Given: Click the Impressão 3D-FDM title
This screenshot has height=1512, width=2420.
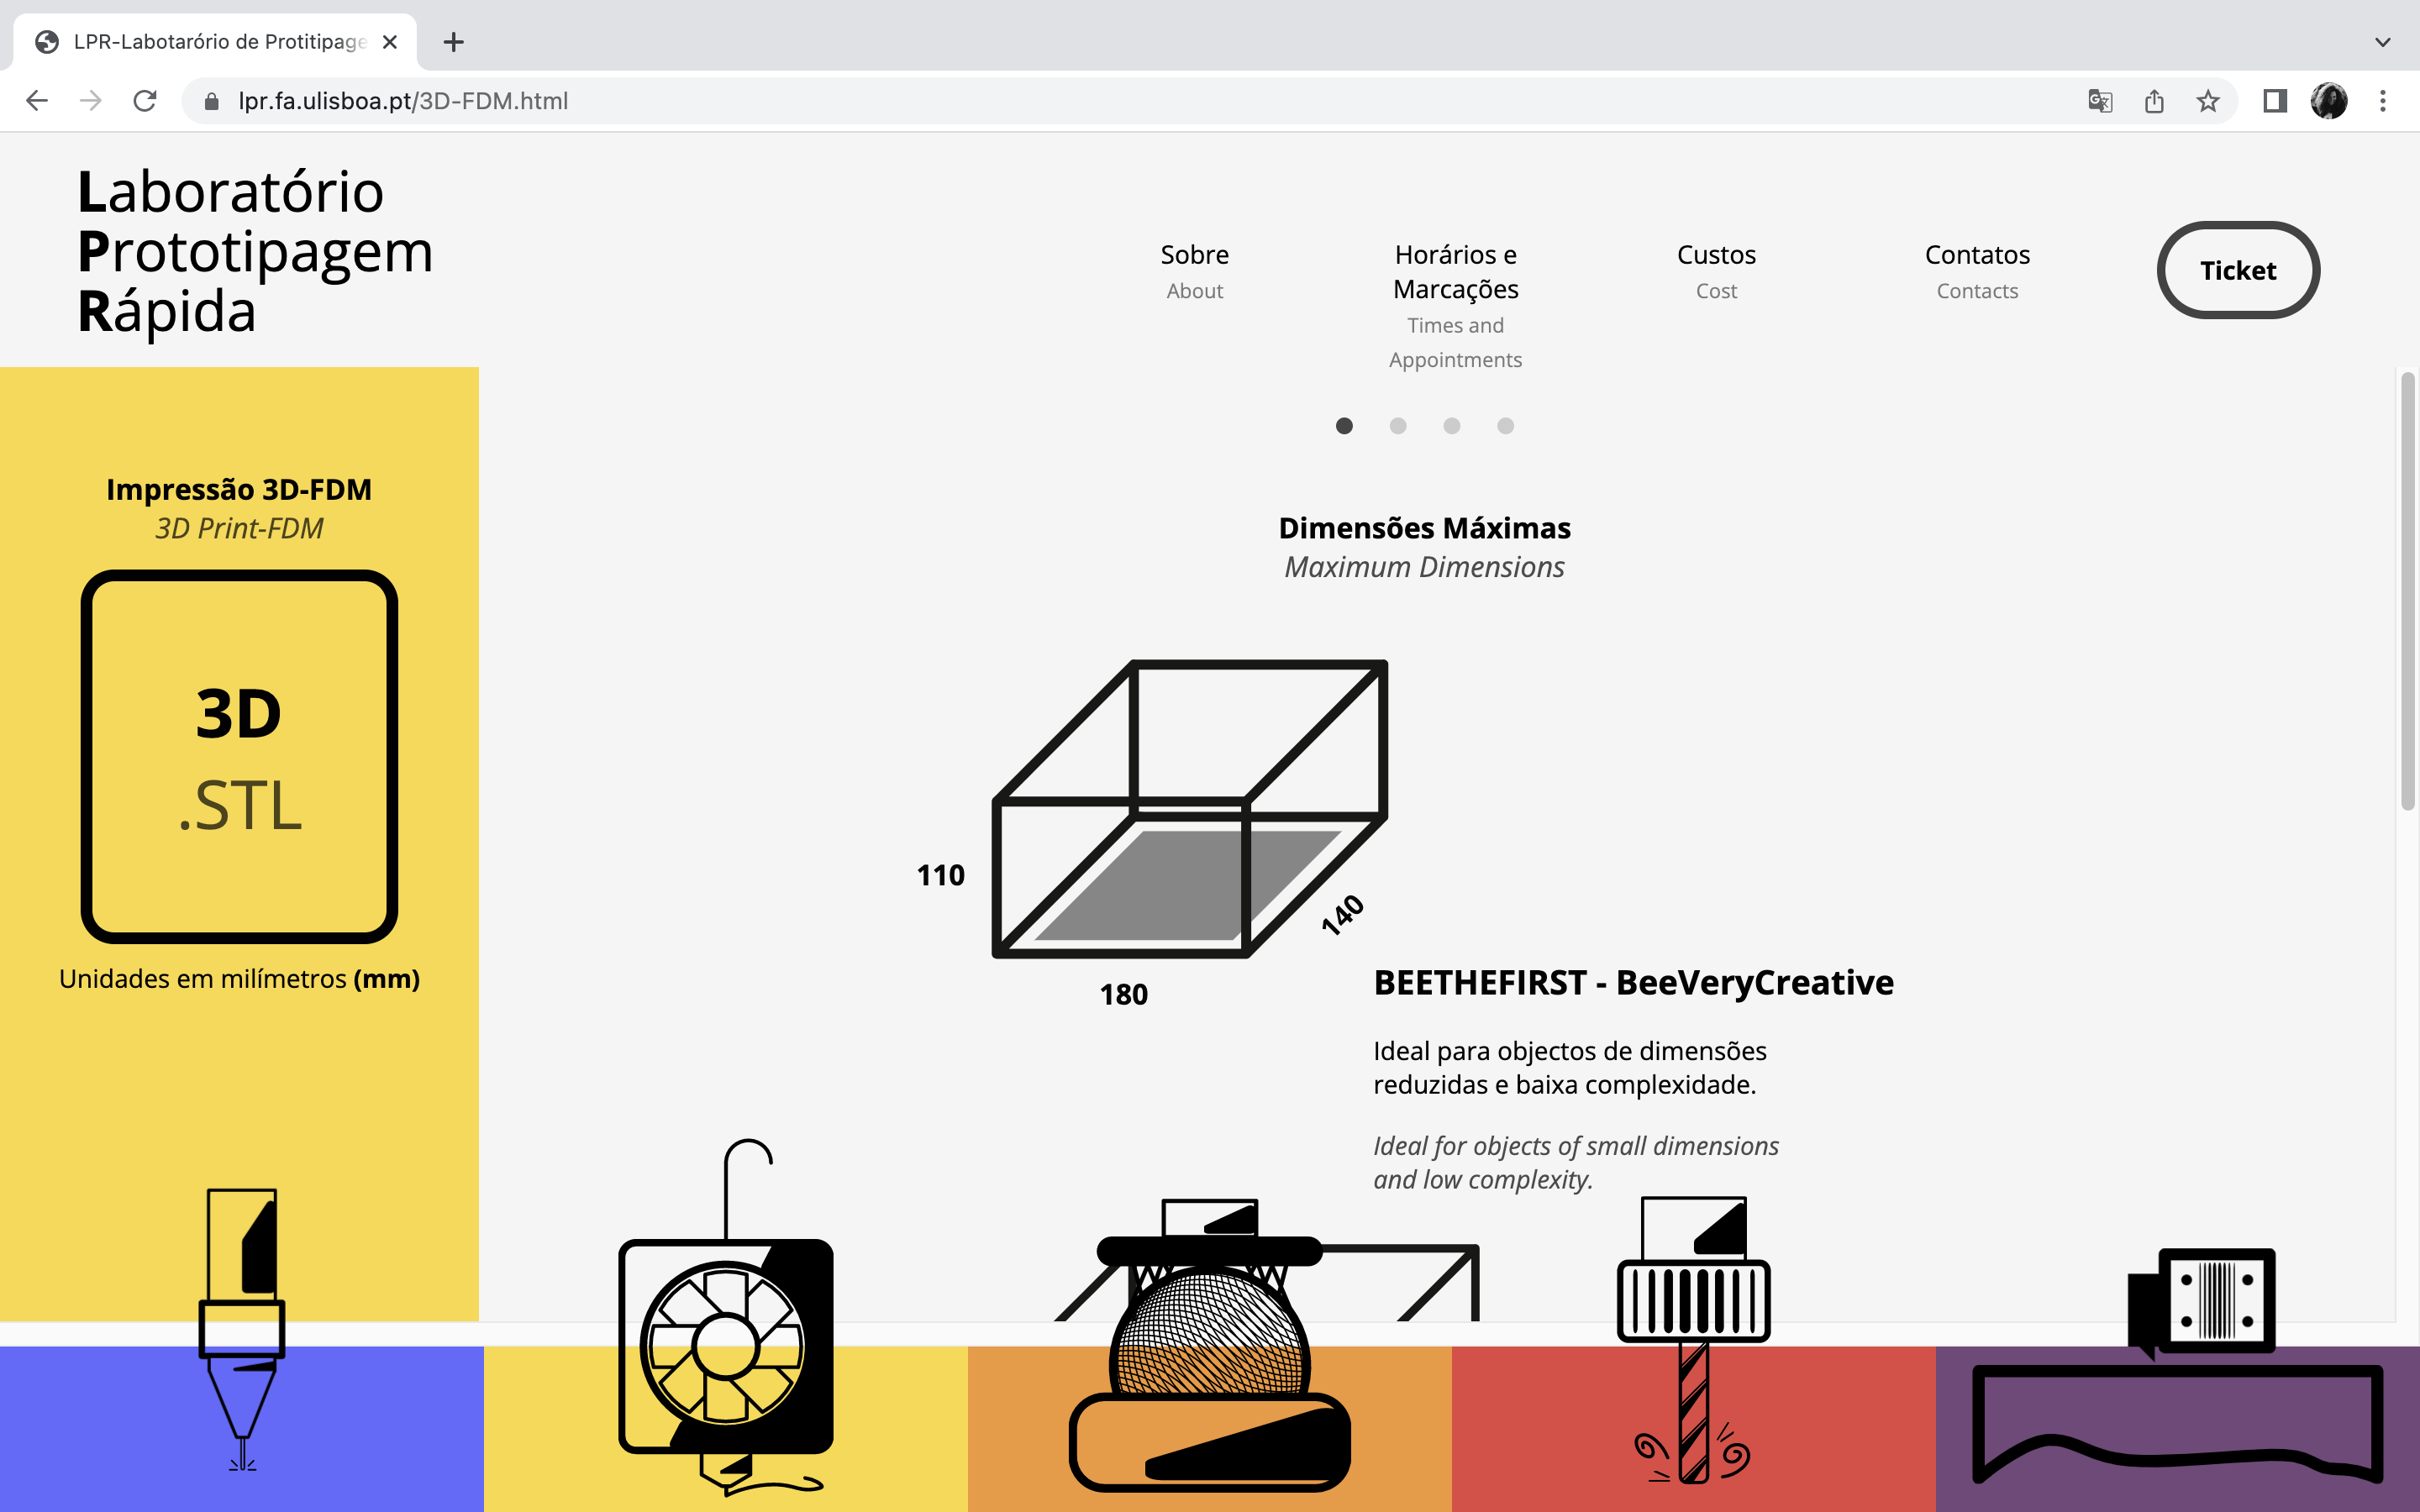Looking at the screenshot, I should point(239,489).
